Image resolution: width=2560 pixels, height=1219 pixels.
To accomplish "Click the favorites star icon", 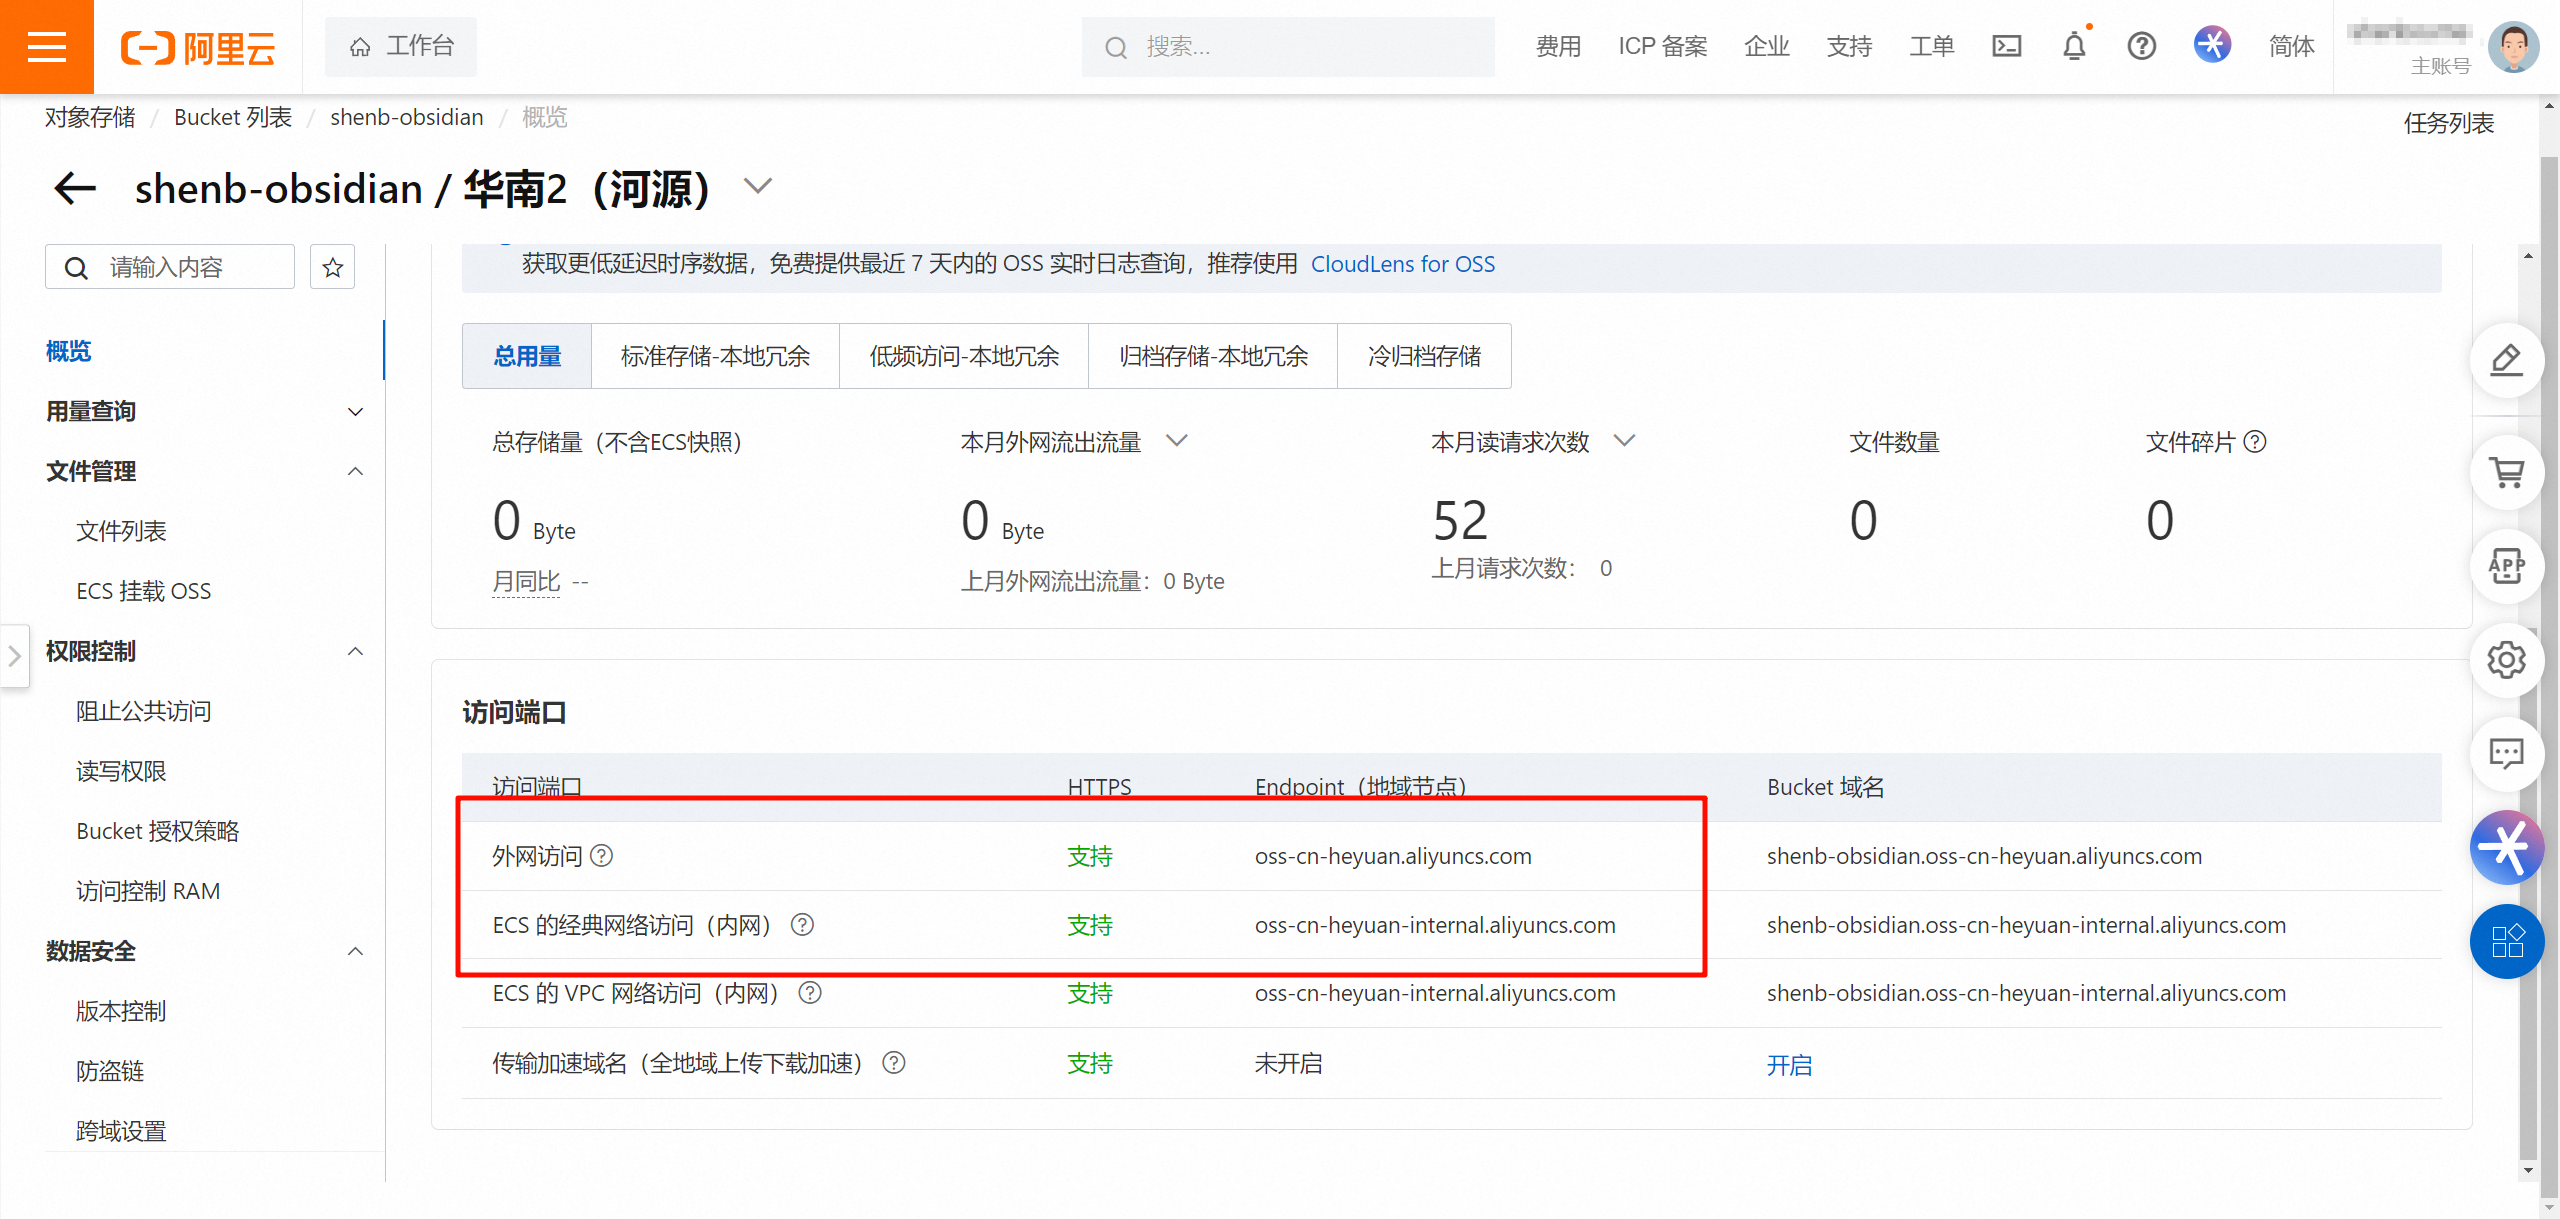I will [332, 267].
